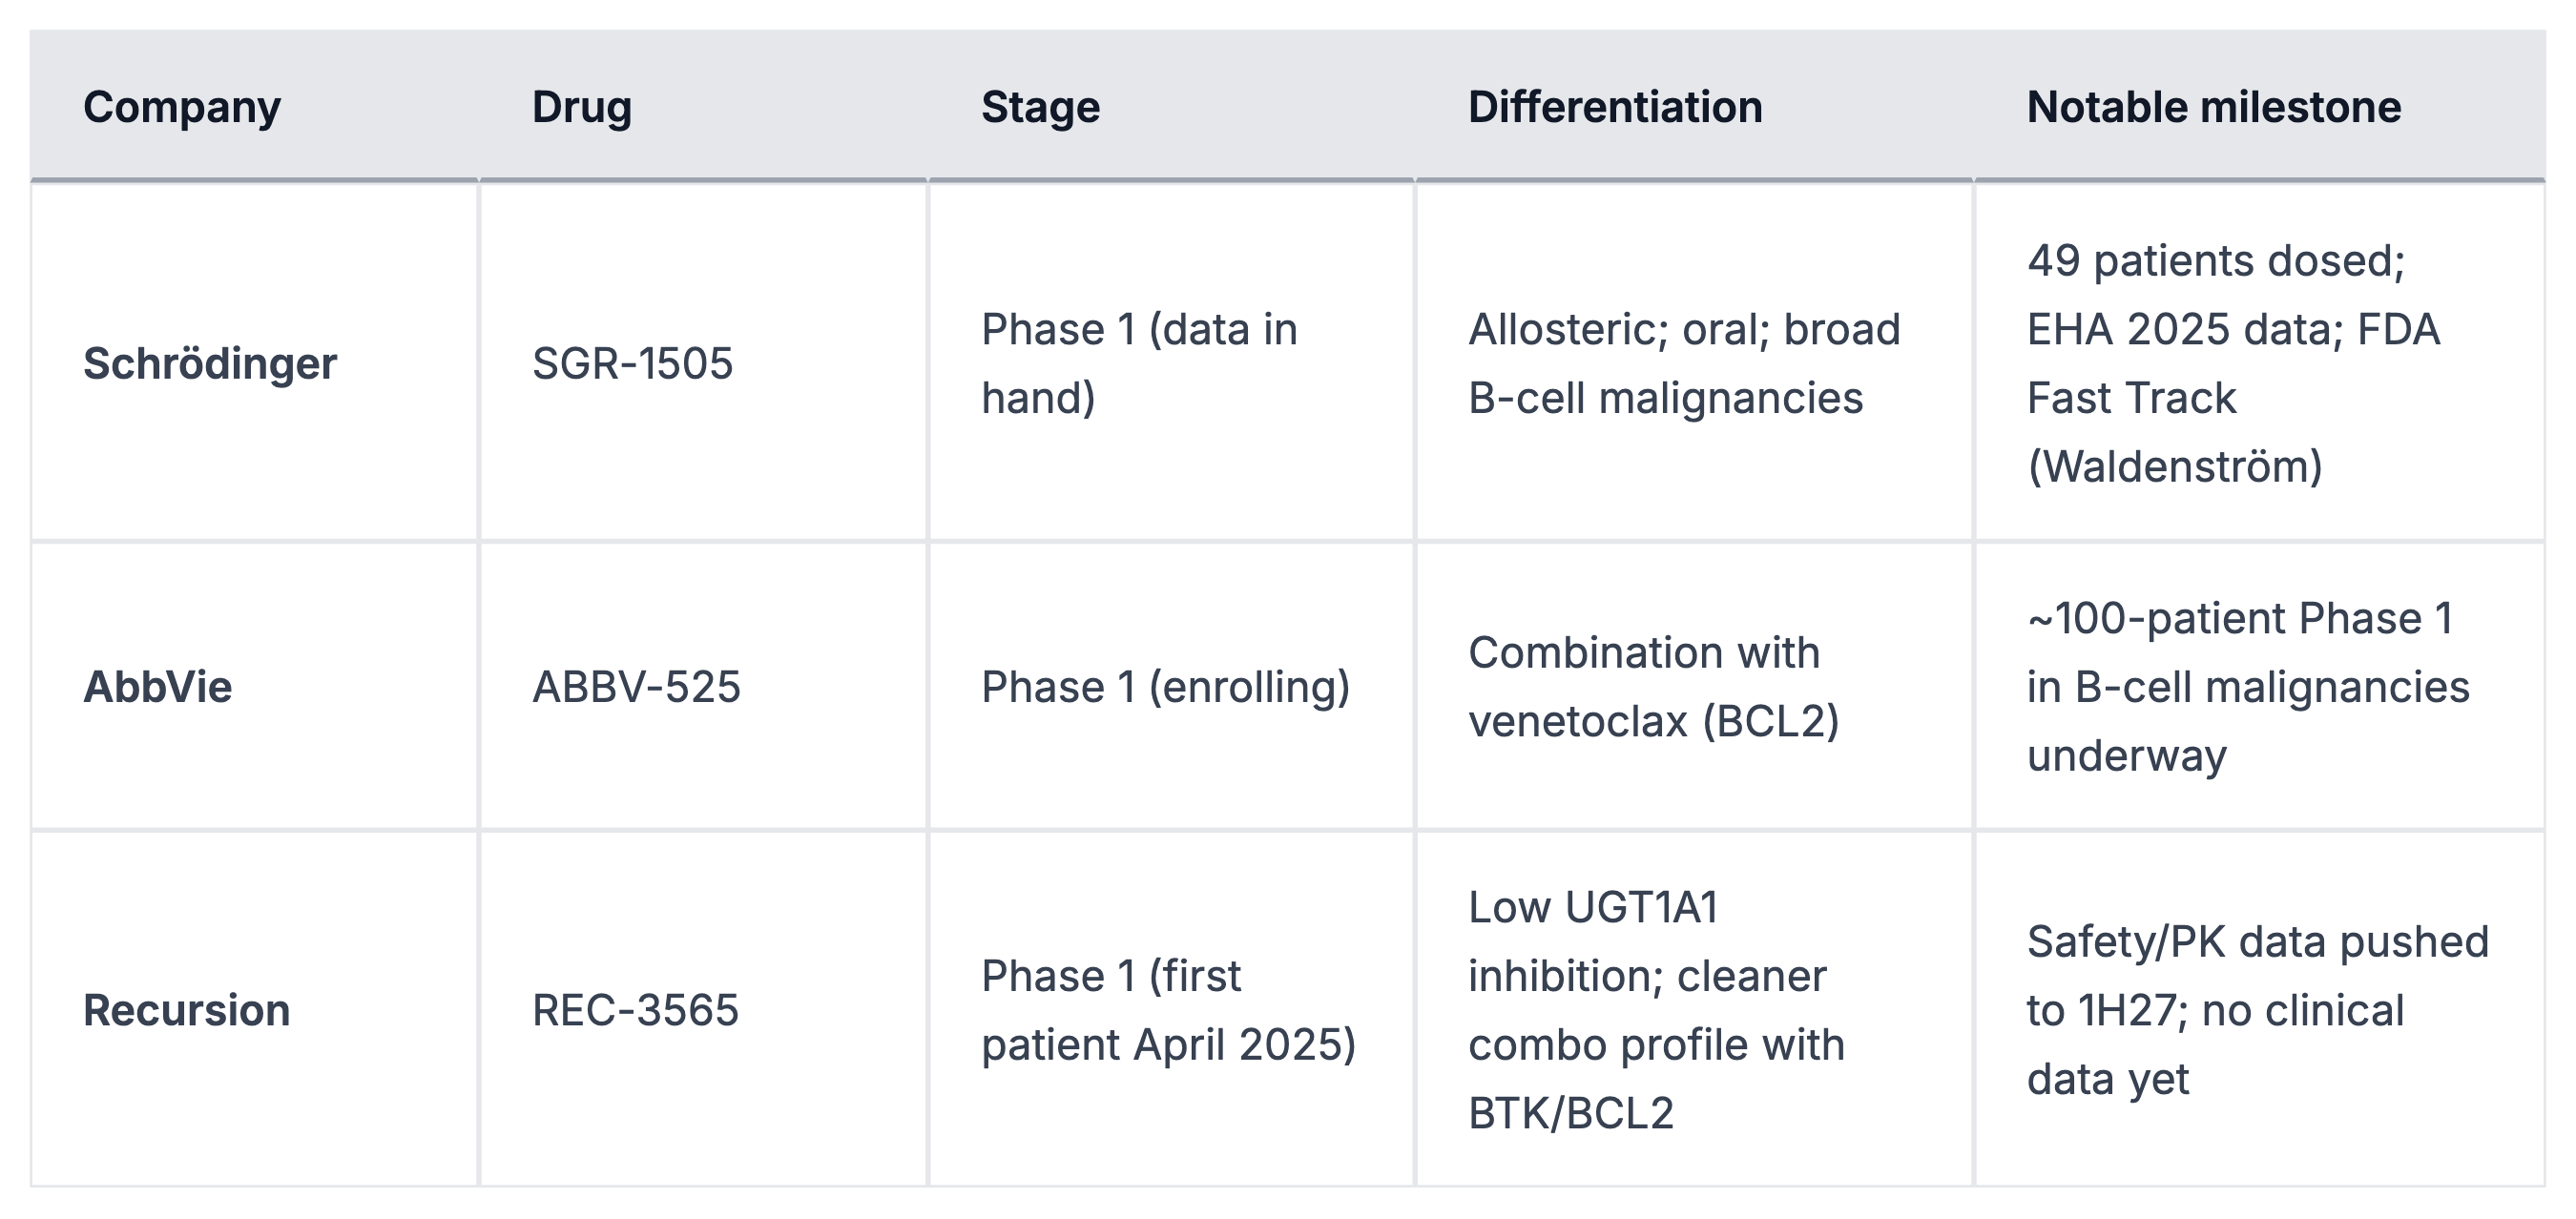
Task: Click the SGR-1505 drug cell
Action: click(x=632, y=363)
